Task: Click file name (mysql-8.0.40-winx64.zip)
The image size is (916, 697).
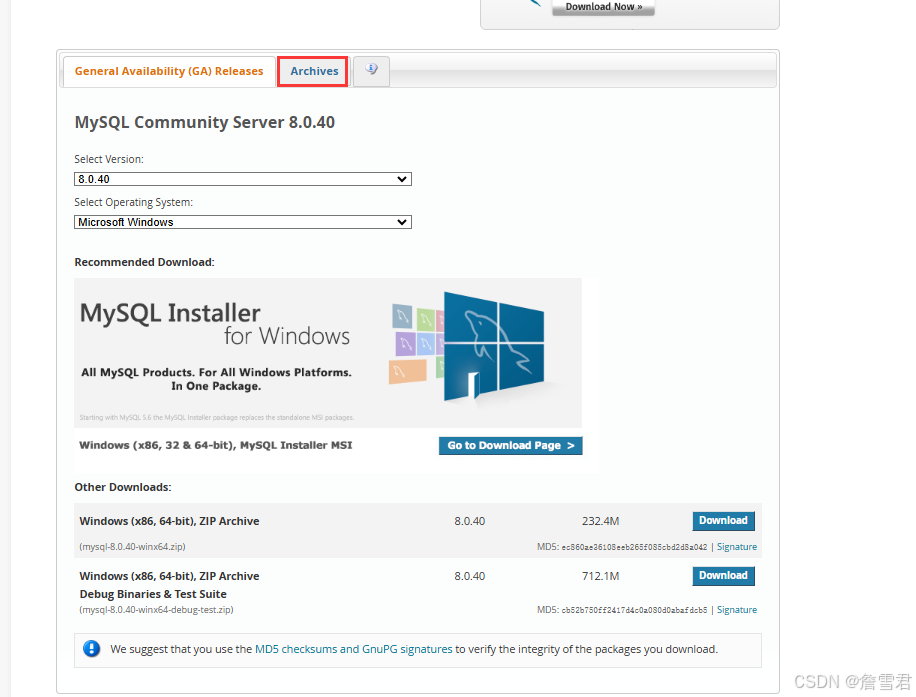Action: (133, 547)
